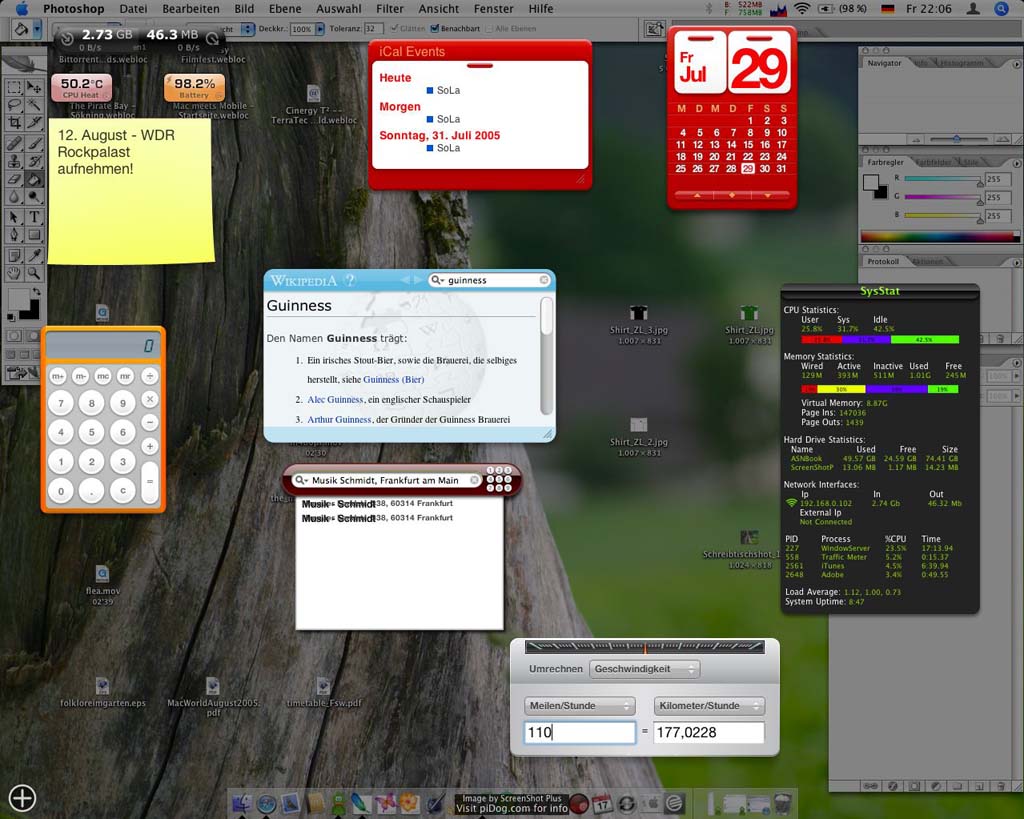The width and height of the screenshot is (1024, 819).
Task: Select the Hand tool
Action: [14, 273]
